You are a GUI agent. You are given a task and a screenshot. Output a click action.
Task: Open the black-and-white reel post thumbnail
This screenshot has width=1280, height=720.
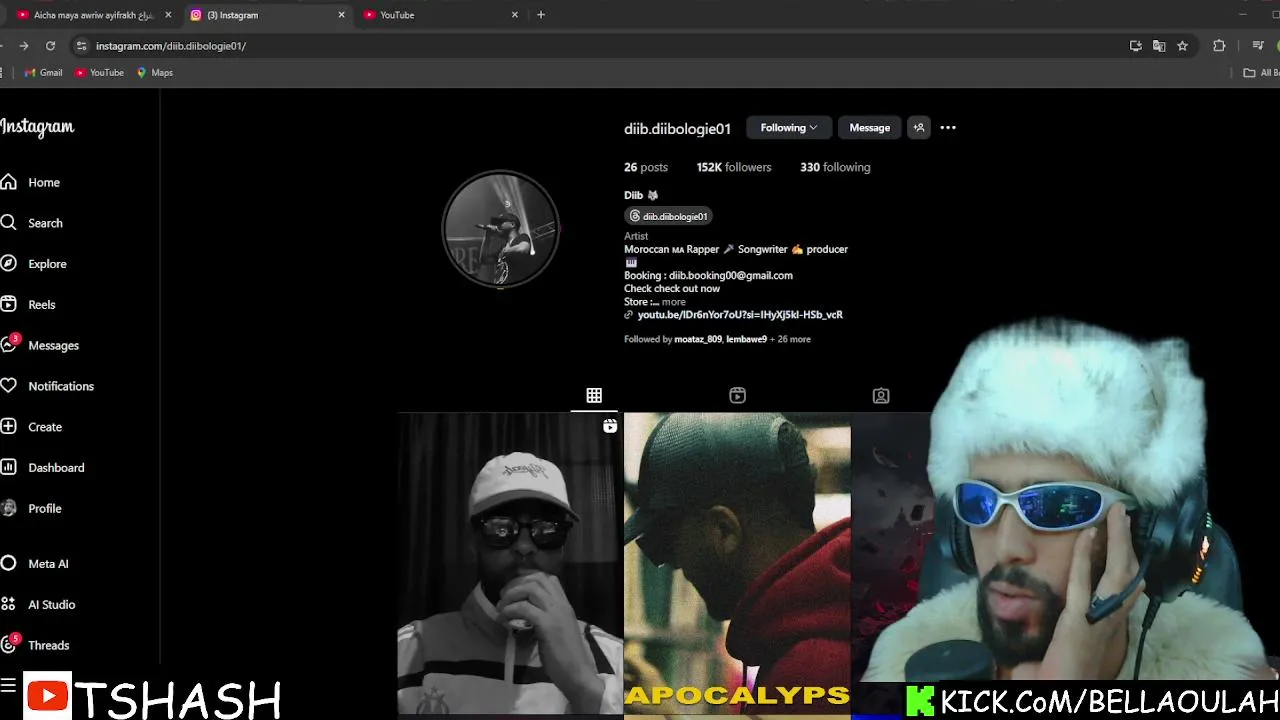click(508, 566)
